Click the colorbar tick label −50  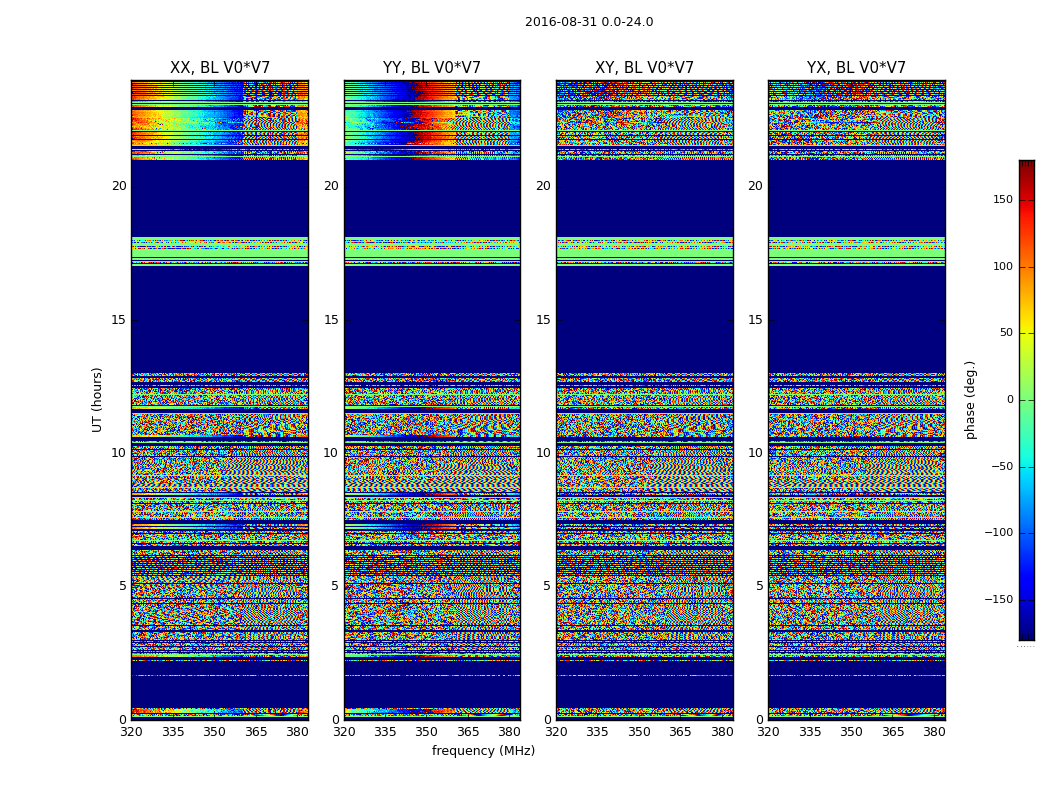1002,466
